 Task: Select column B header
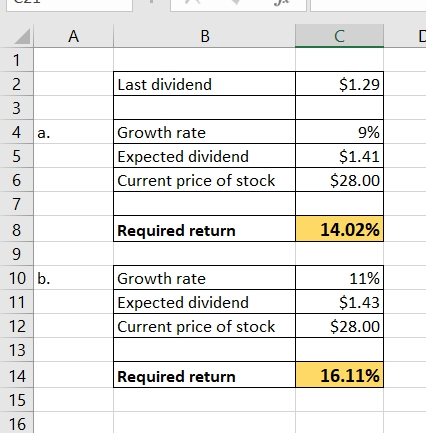coord(205,36)
